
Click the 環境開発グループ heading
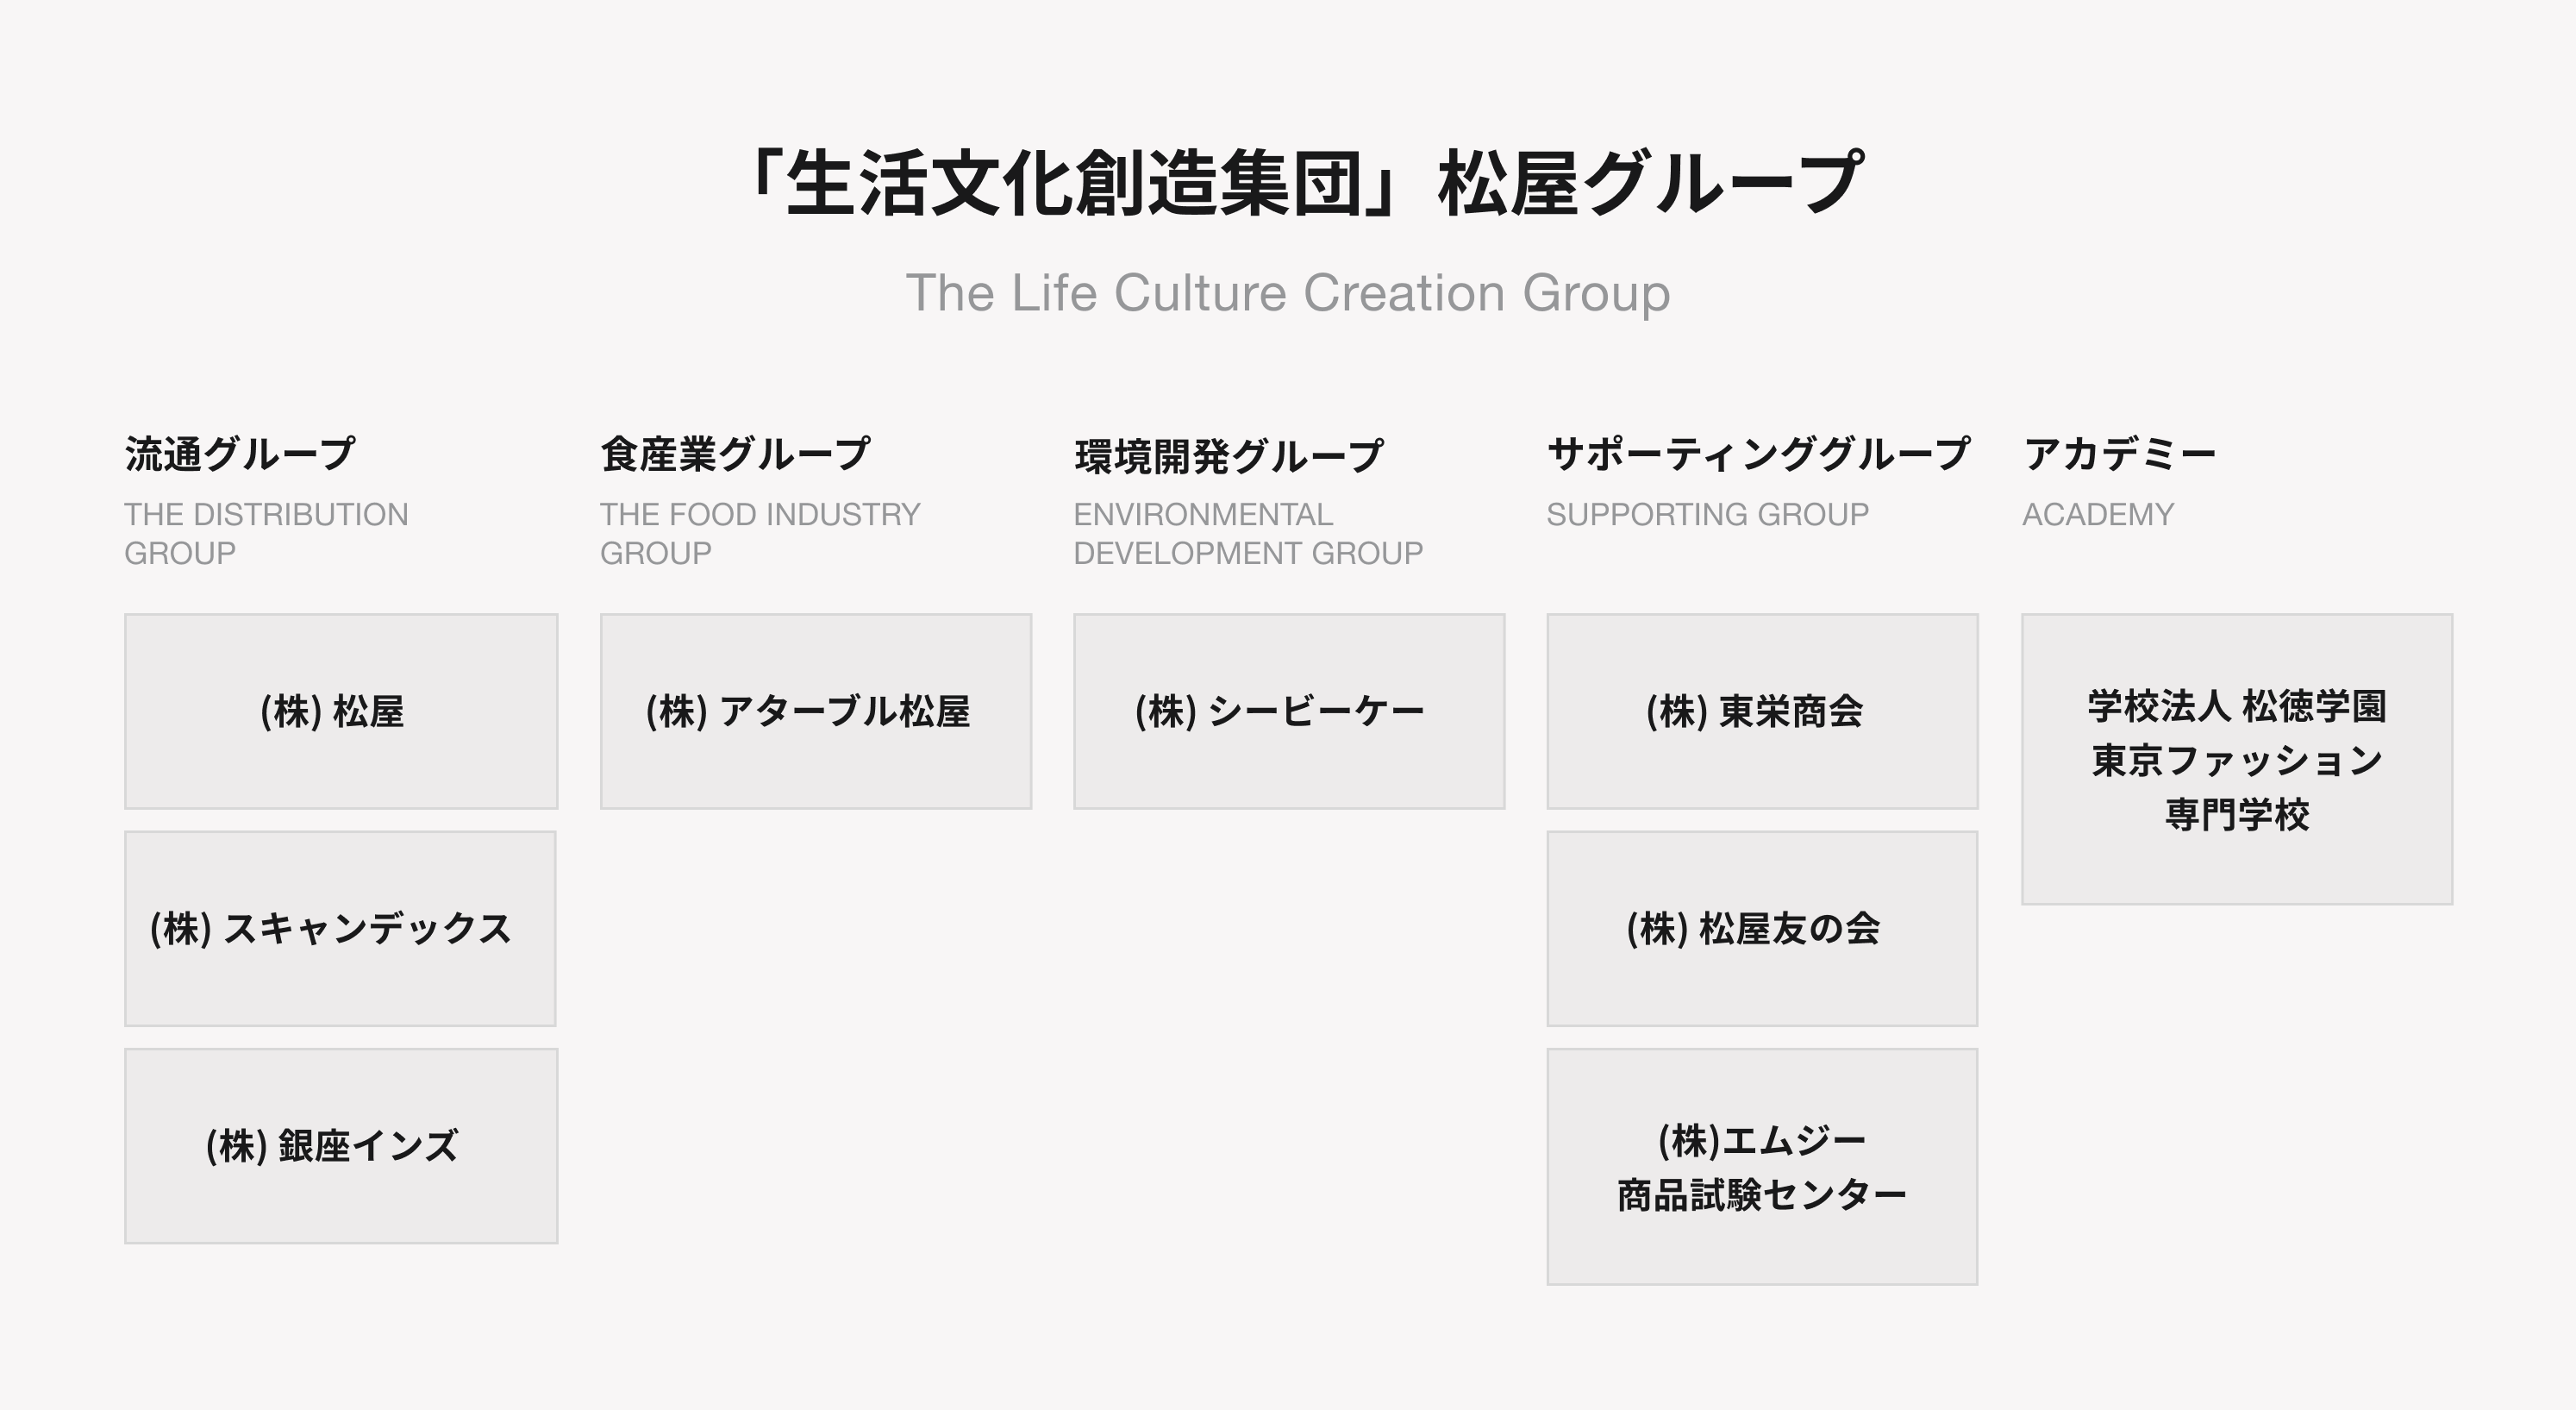point(1229,456)
